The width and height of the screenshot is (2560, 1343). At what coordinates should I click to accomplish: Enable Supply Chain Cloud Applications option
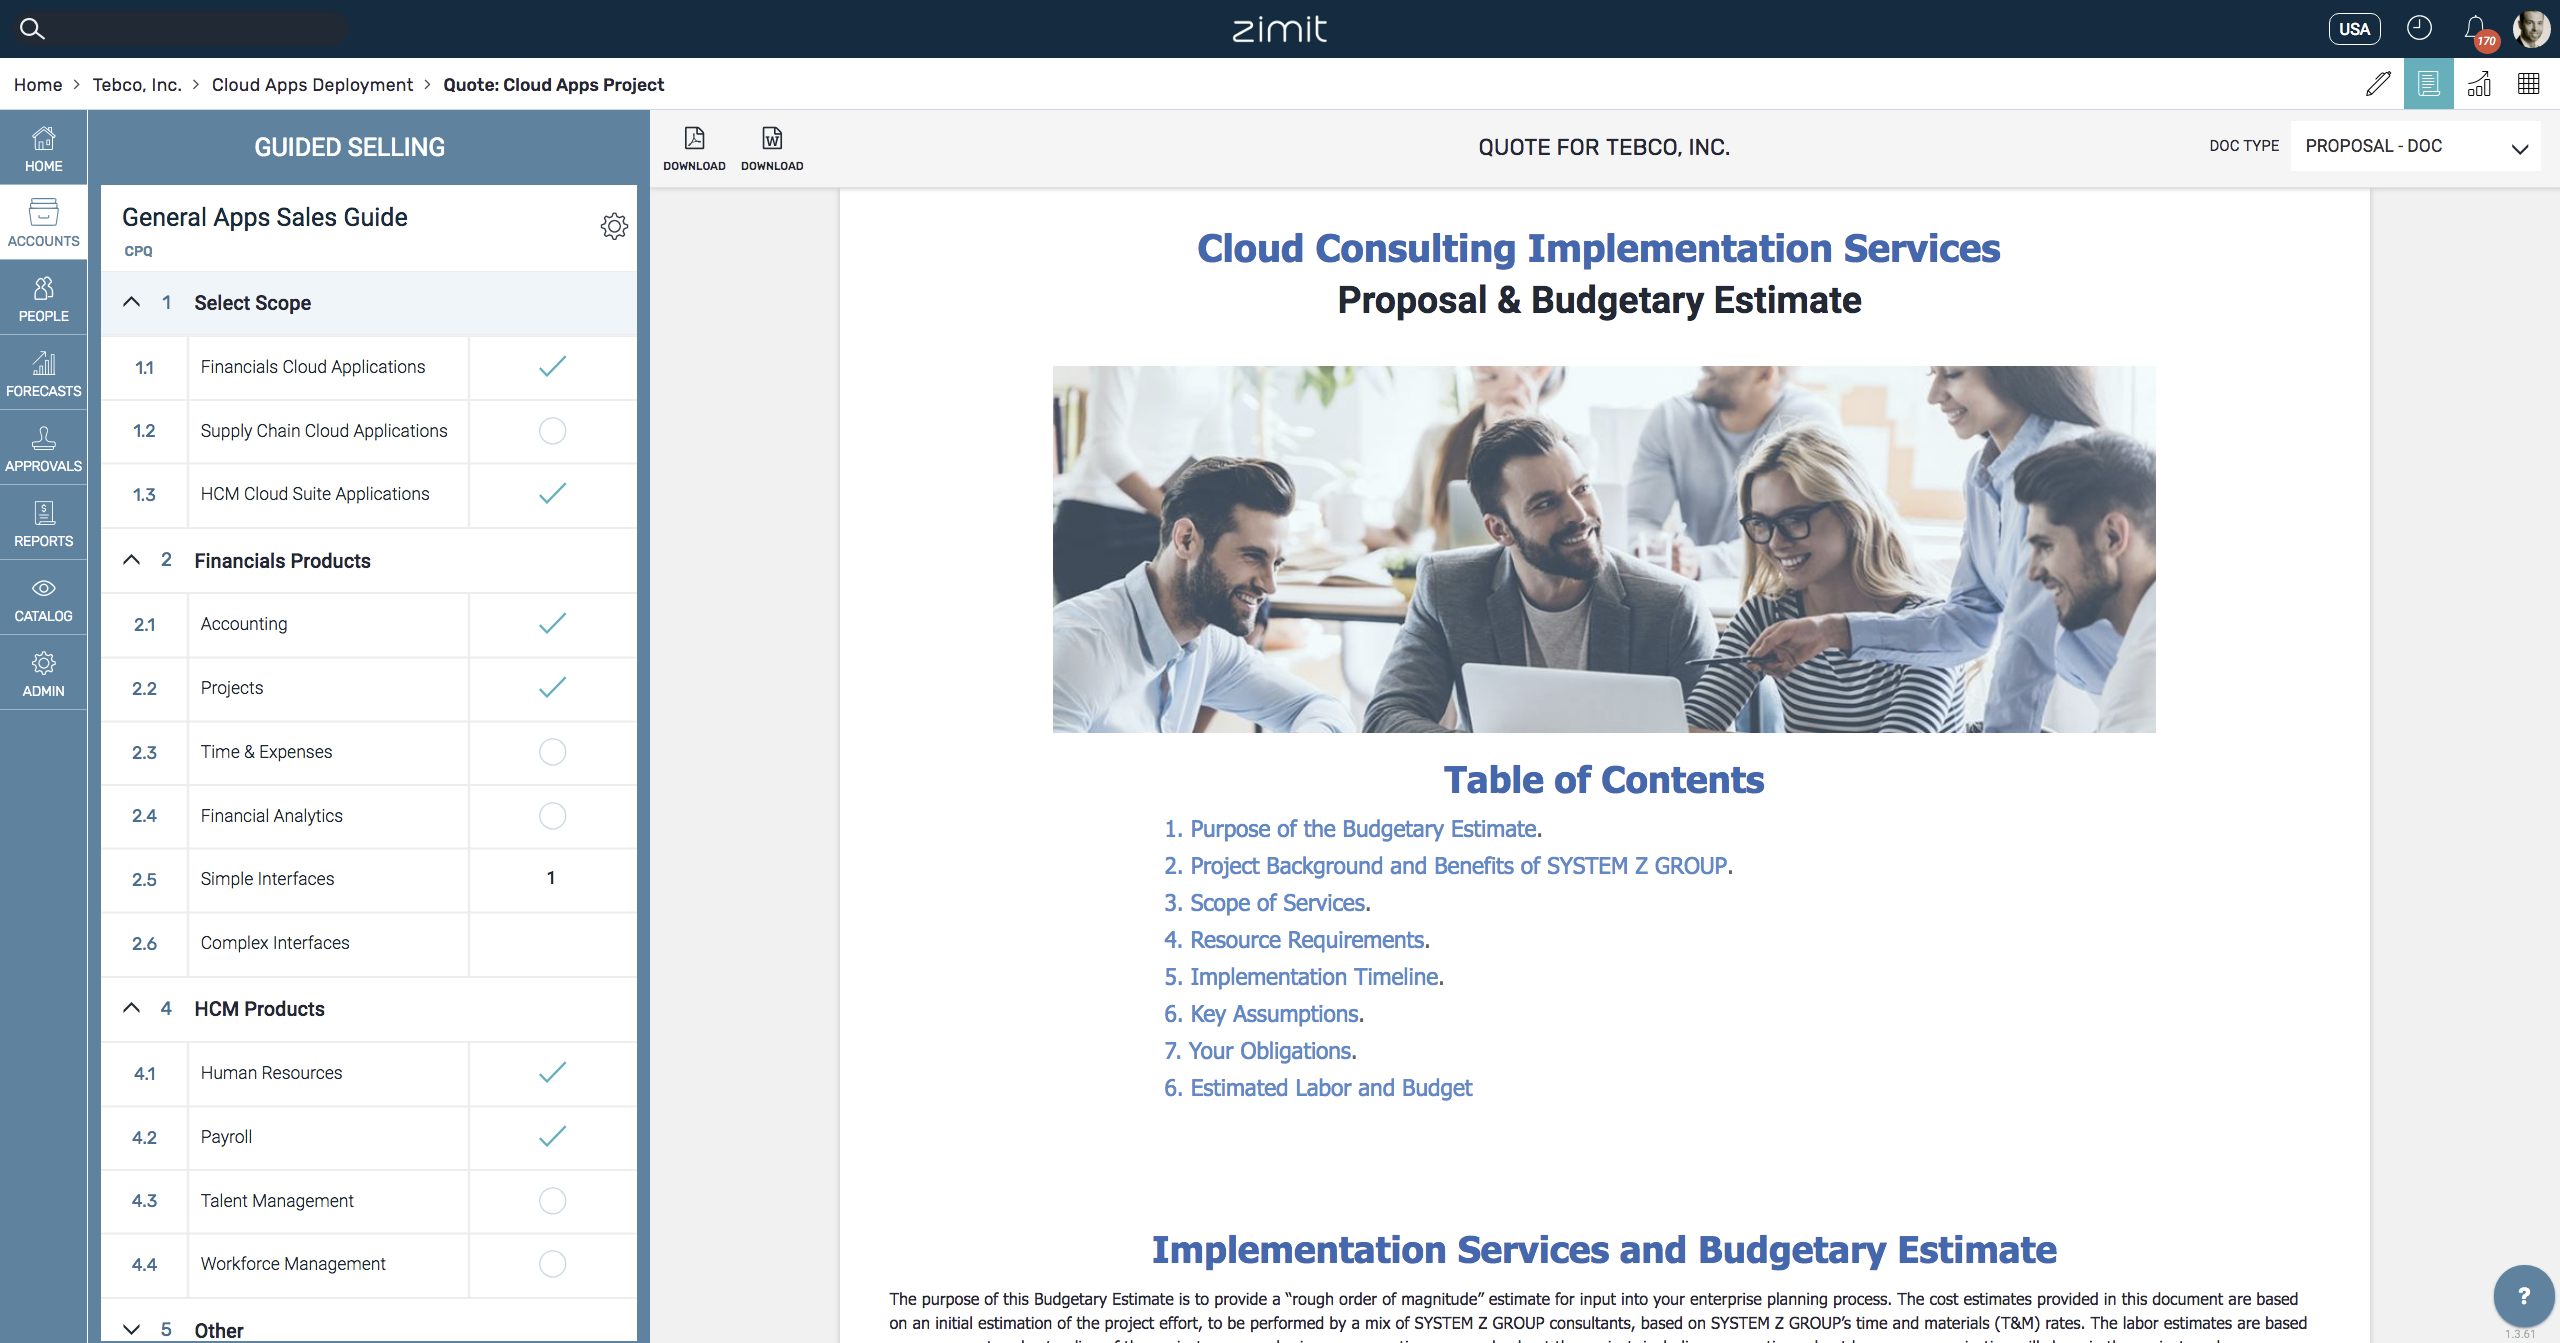coord(552,431)
